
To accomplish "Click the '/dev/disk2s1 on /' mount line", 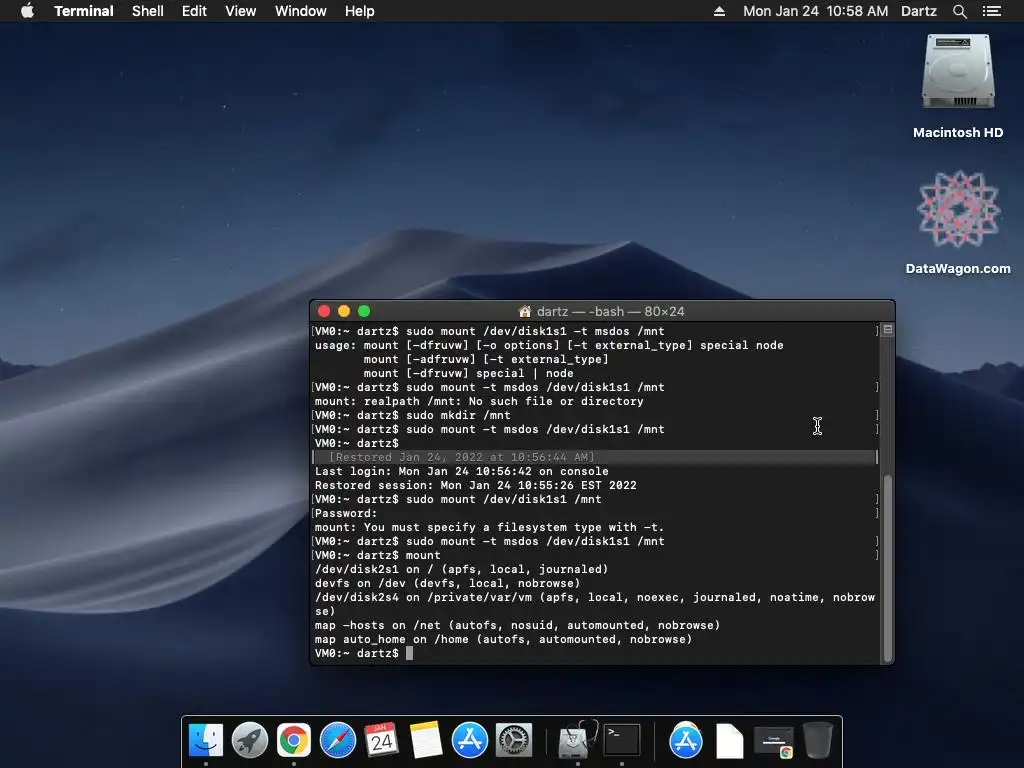I will pyautogui.click(x=461, y=569).
